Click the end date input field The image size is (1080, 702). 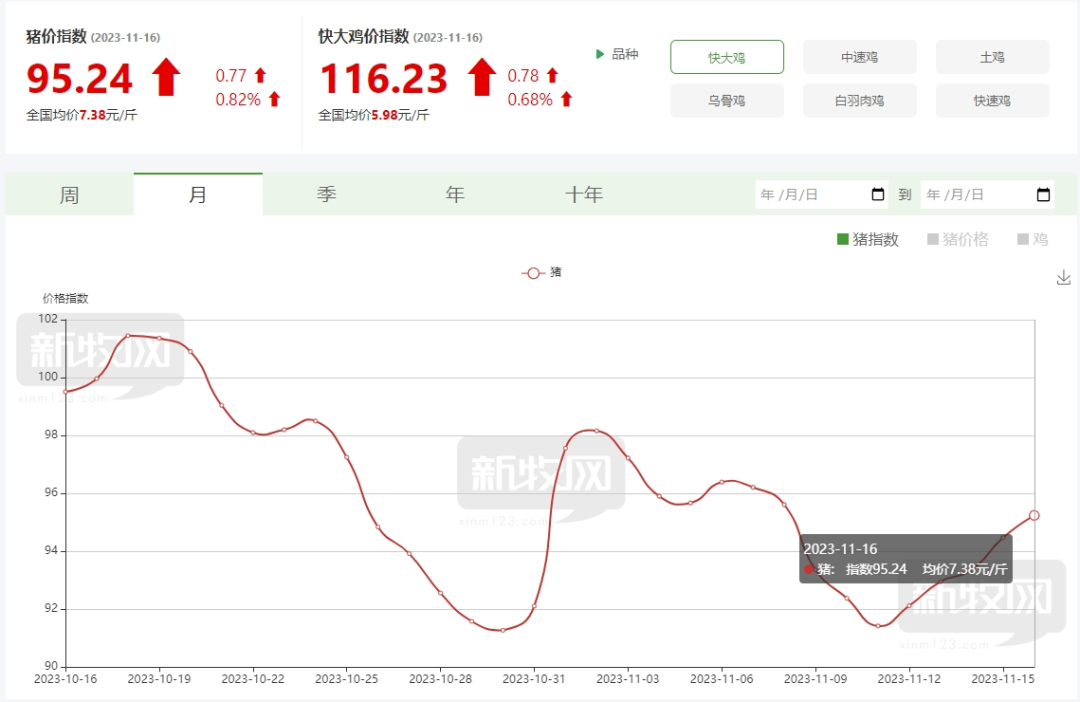click(x=987, y=194)
